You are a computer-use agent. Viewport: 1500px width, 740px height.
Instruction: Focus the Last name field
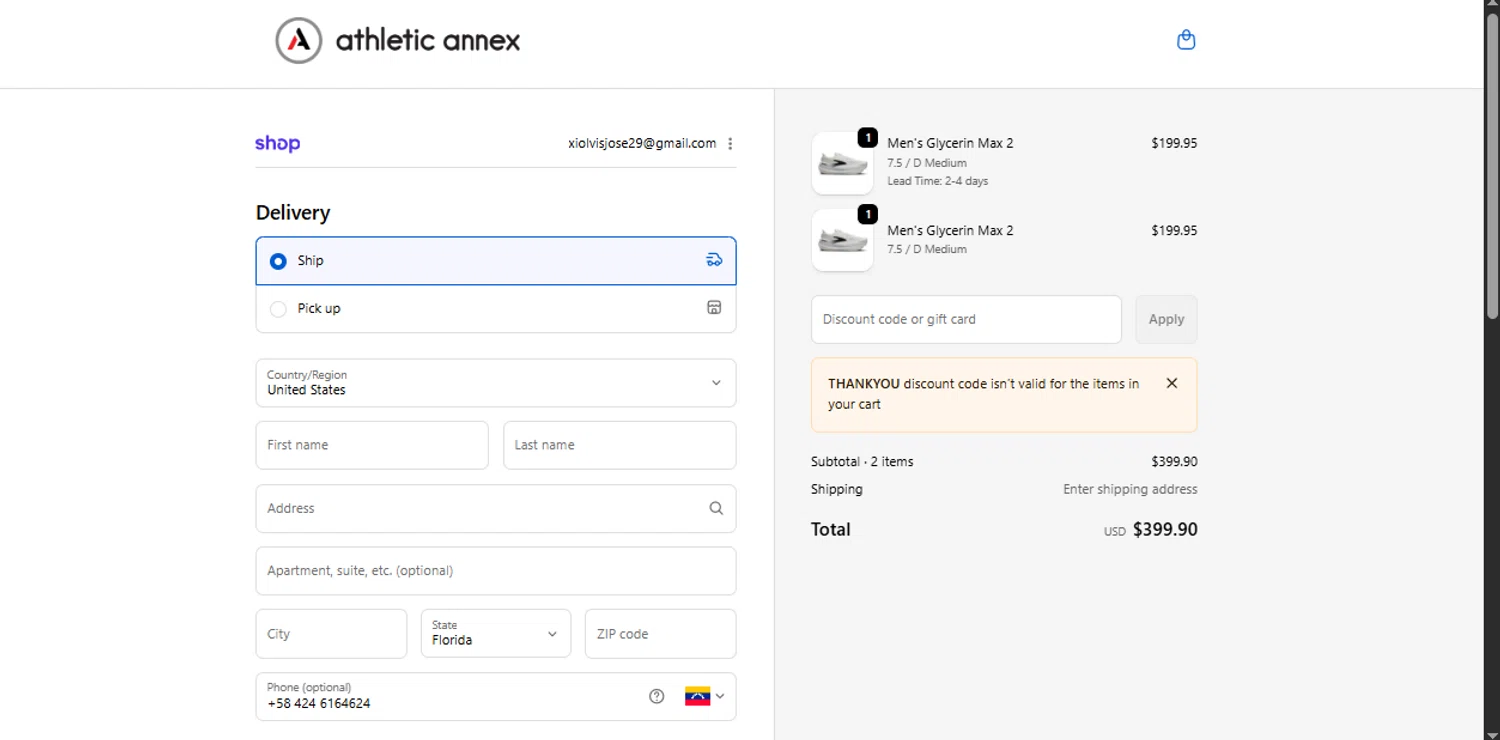620,445
